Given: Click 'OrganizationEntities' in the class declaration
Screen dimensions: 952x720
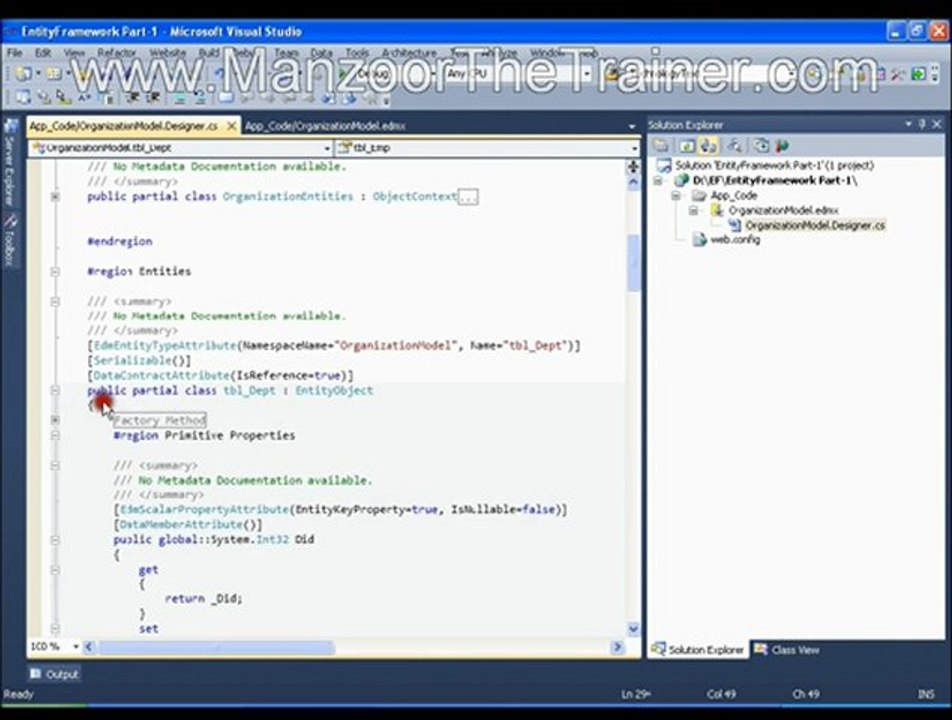Looking at the screenshot, I should click(288, 197).
